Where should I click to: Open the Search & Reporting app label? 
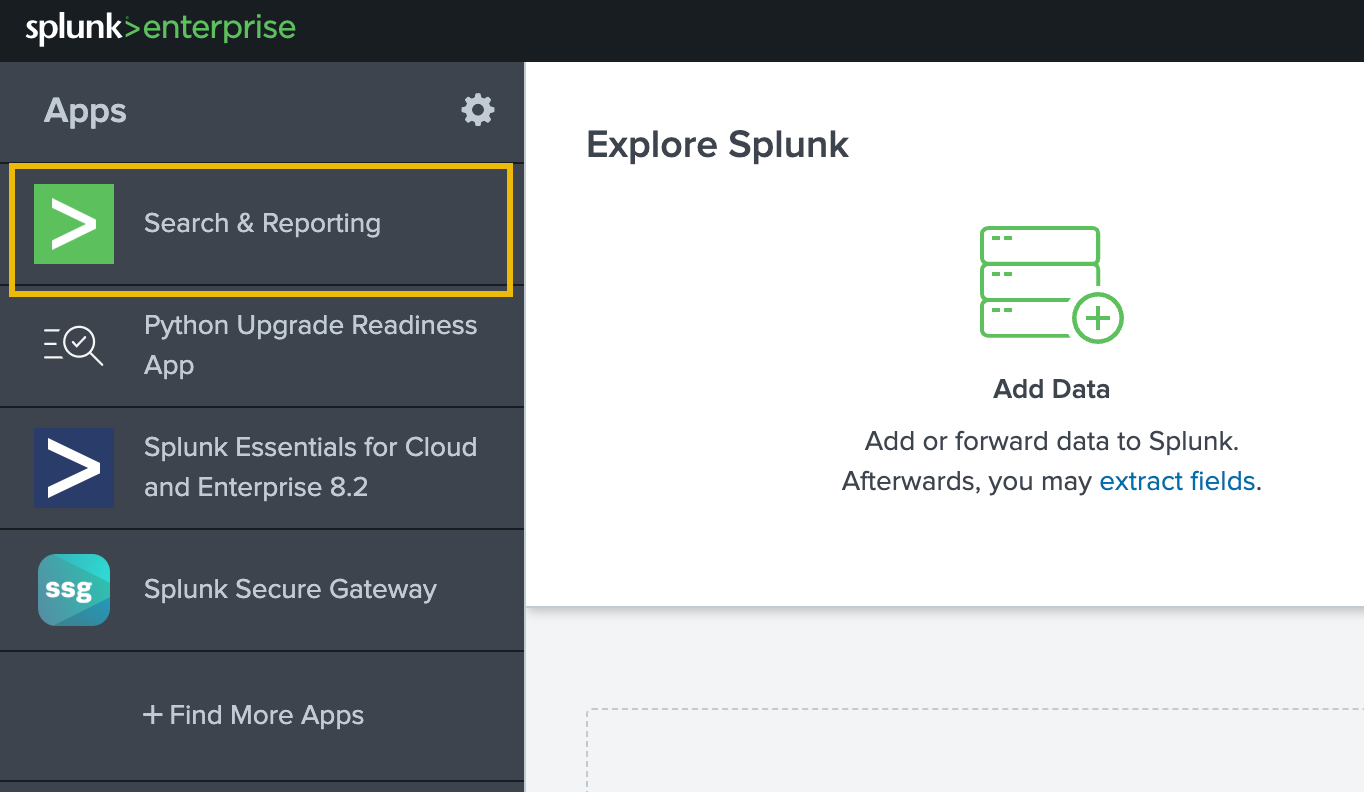(x=262, y=223)
